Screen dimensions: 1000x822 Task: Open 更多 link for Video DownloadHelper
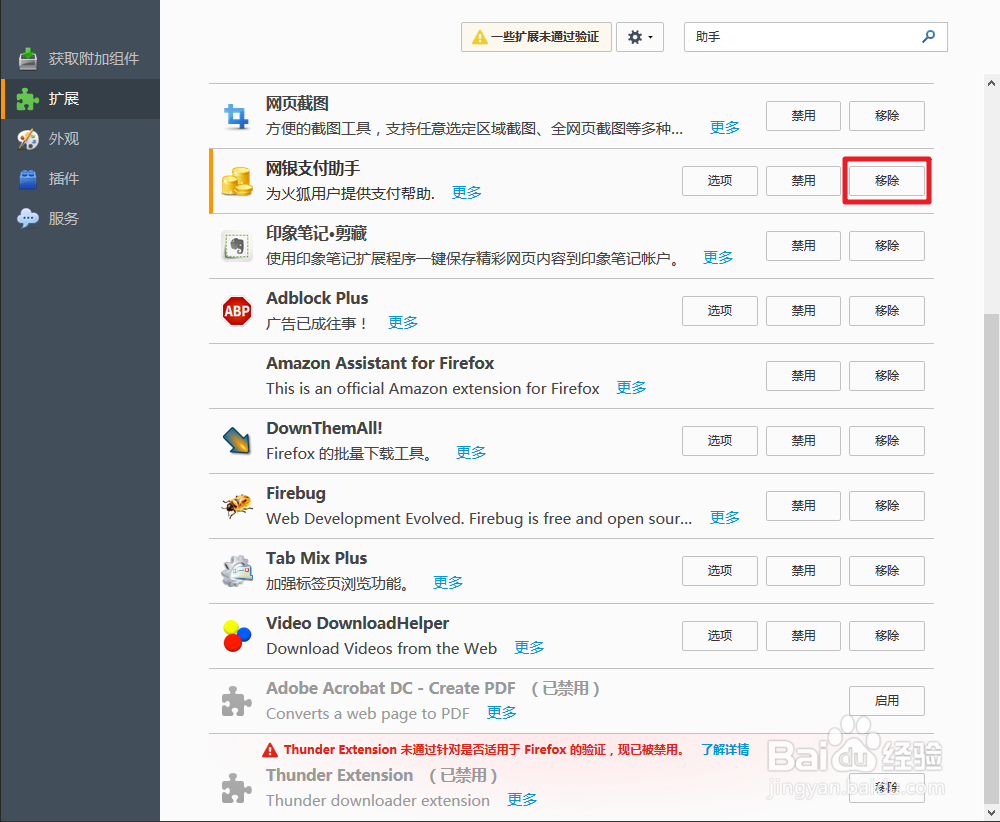[528, 648]
